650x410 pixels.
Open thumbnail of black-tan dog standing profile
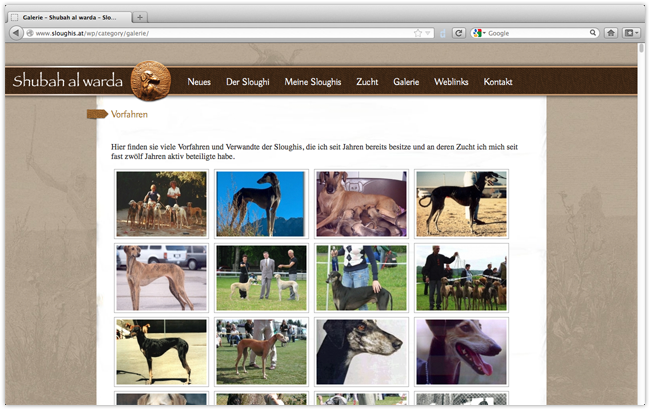click(x=161, y=352)
